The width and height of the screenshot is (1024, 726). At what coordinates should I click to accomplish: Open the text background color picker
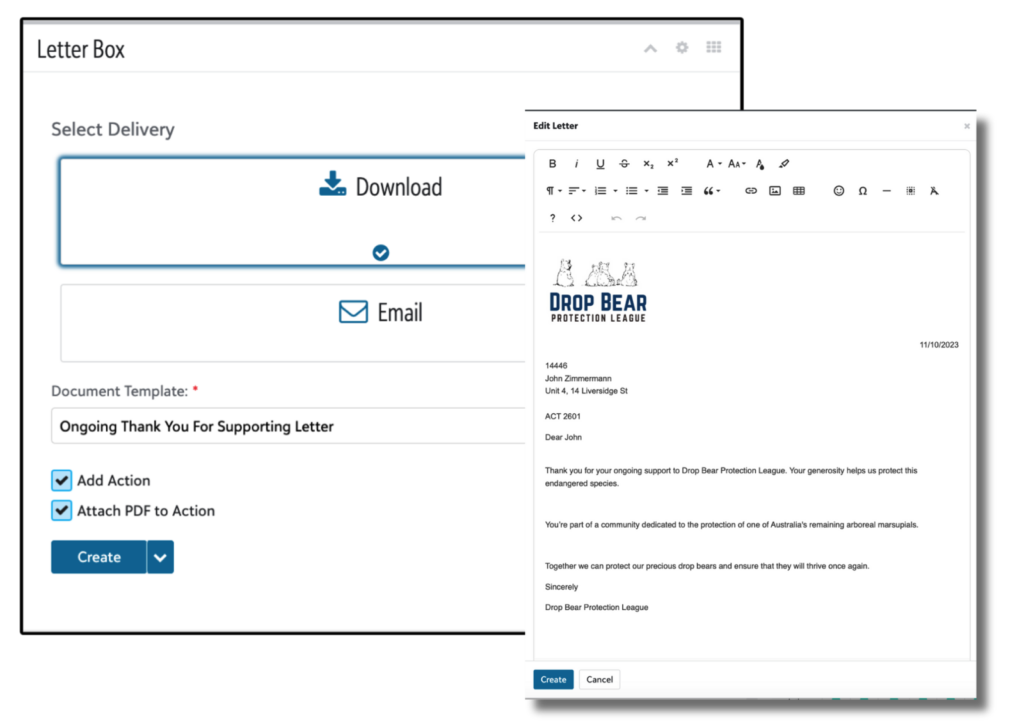[760, 164]
